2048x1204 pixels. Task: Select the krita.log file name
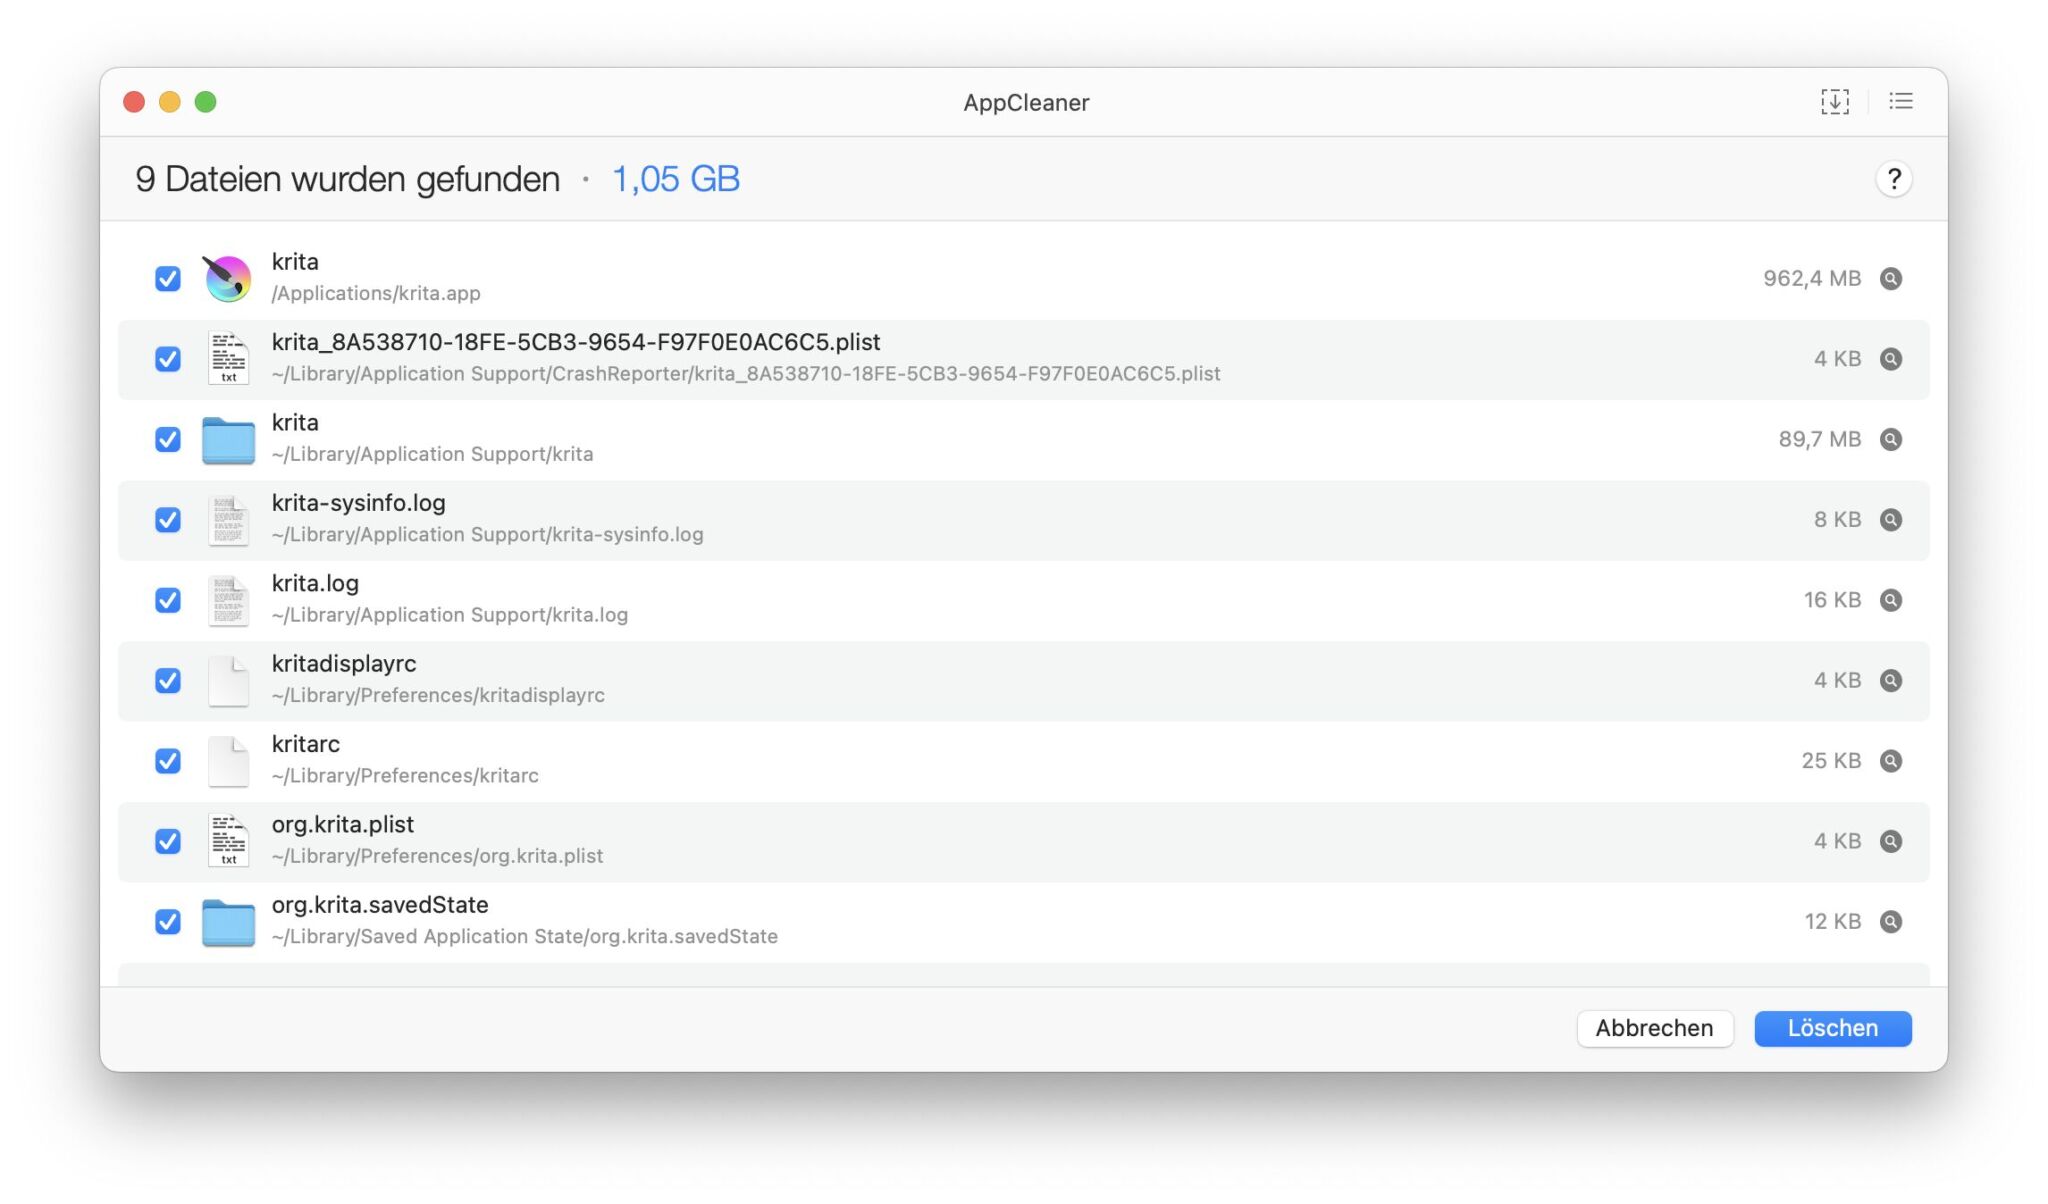click(315, 583)
